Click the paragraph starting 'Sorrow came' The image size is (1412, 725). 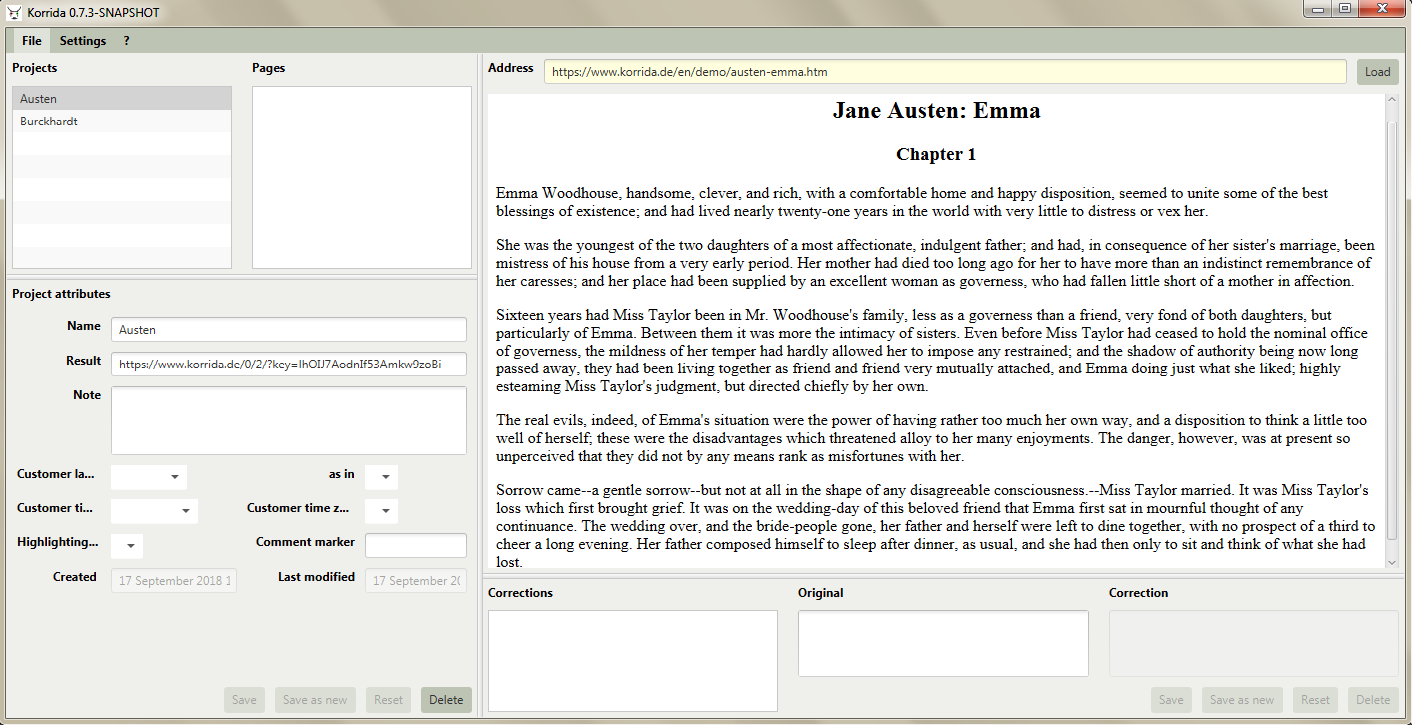[x=935, y=526]
